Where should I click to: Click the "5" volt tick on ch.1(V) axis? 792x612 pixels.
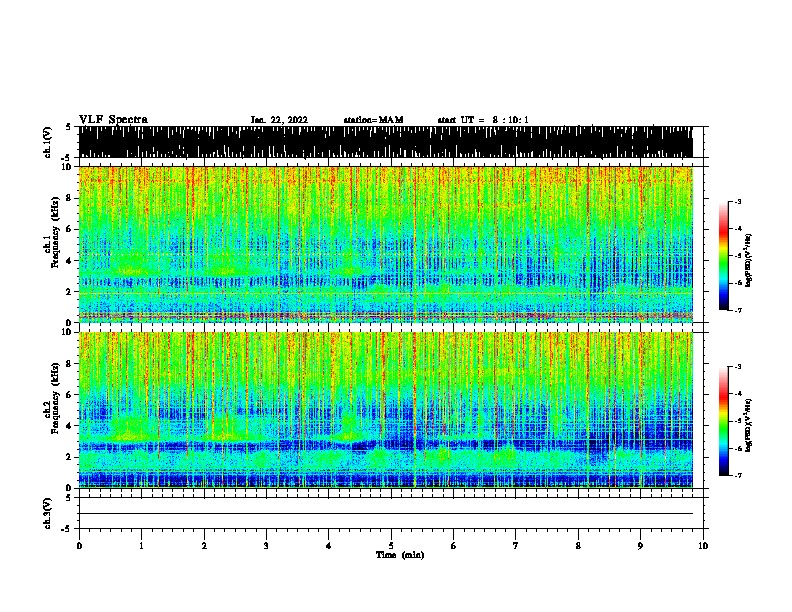[68, 127]
